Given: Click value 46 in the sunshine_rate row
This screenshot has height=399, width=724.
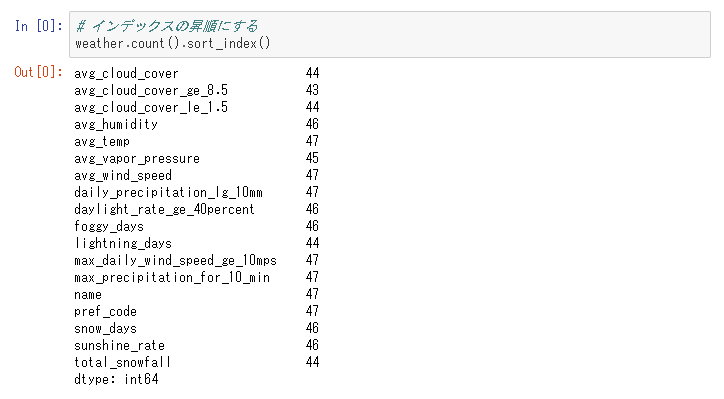Looking at the screenshot, I should [x=312, y=345].
